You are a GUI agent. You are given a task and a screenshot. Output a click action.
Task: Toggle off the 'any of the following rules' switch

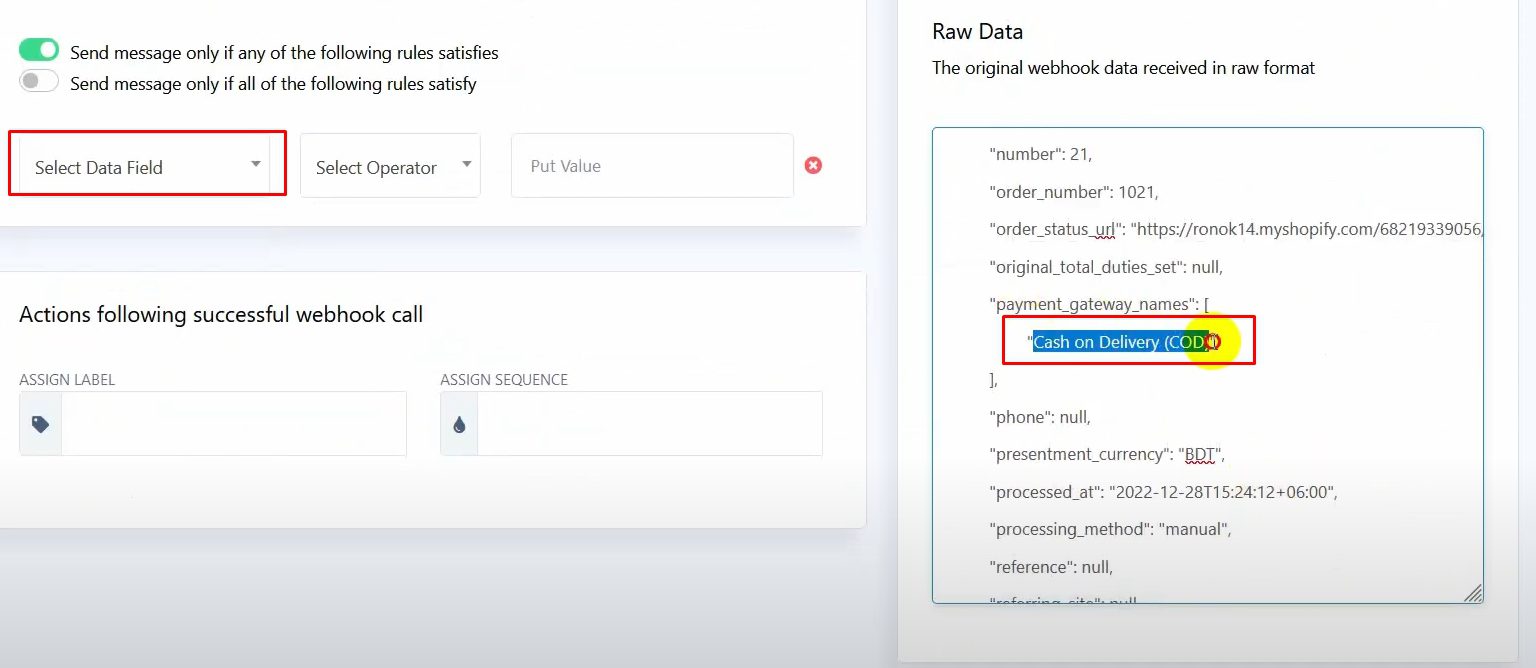point(40,51)
